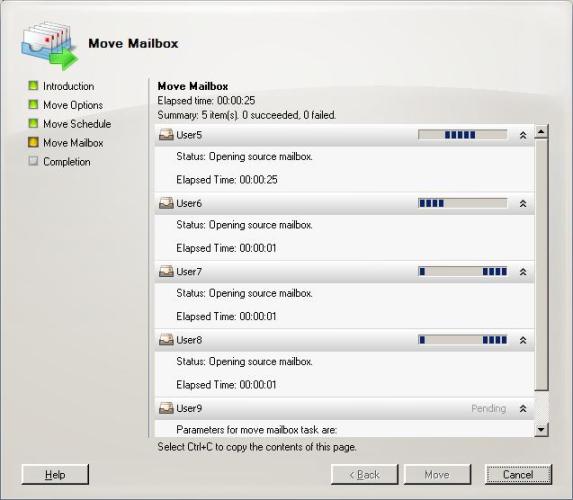
Task: Select the Move Schedule wizard step
Action: (77, 124)
